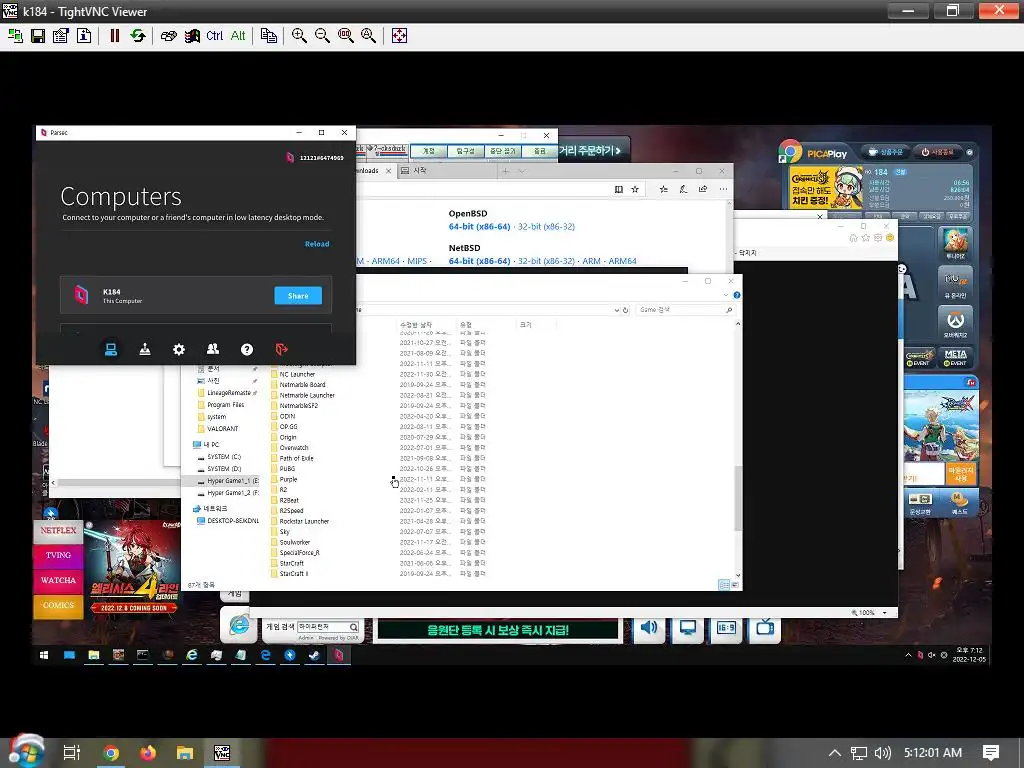This screenshot has width=1024, height=768.
Task: Show Connection Info icon in toolbar
Action: click(84, 35)
